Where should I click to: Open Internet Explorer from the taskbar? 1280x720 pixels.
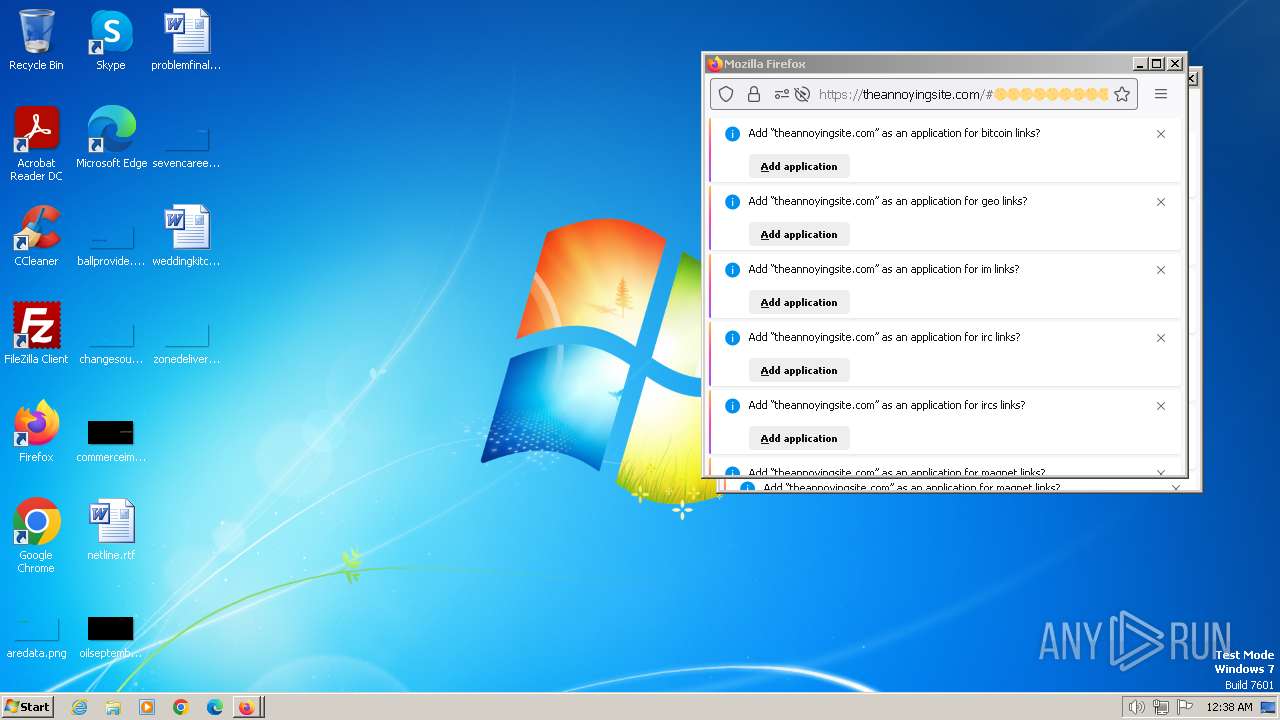click(79, 707)
